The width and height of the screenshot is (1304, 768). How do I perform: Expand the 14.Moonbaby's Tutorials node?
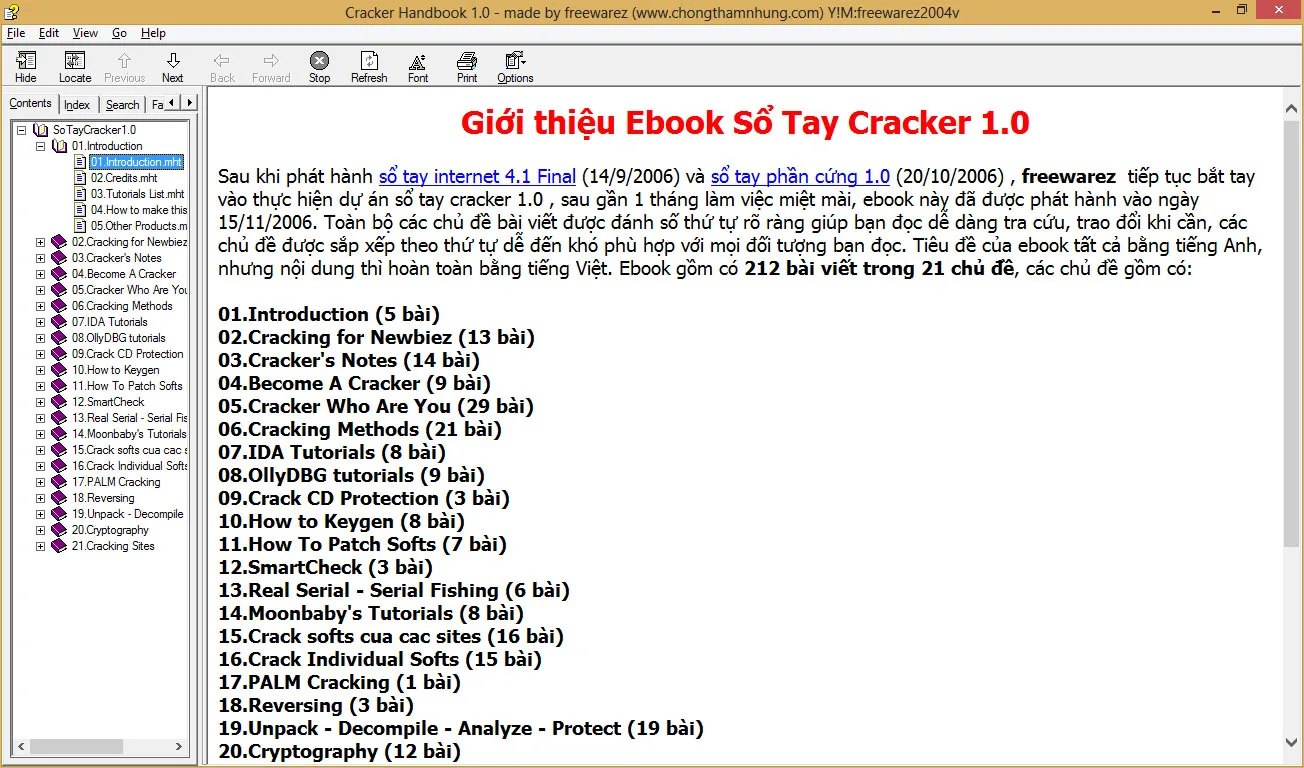40,434
